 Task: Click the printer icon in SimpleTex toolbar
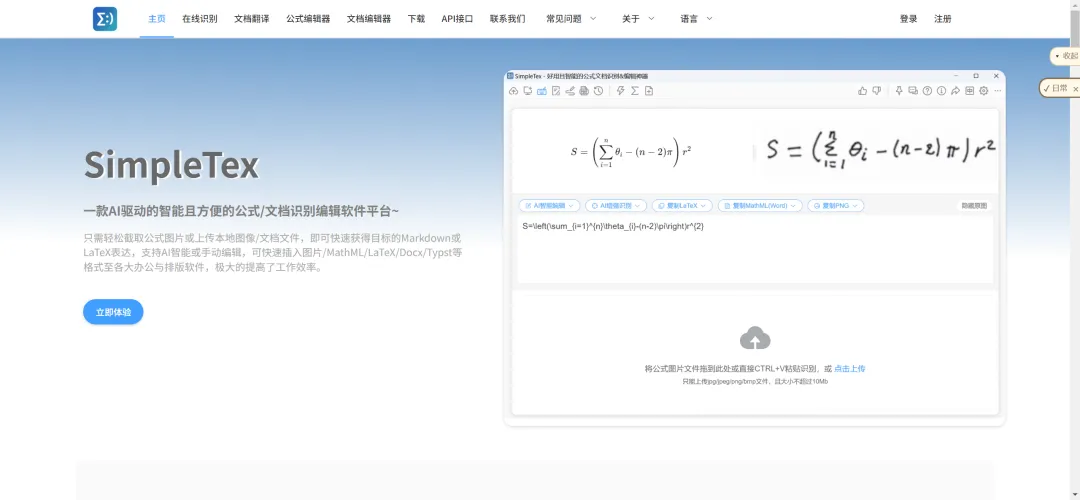pos(584,91)
